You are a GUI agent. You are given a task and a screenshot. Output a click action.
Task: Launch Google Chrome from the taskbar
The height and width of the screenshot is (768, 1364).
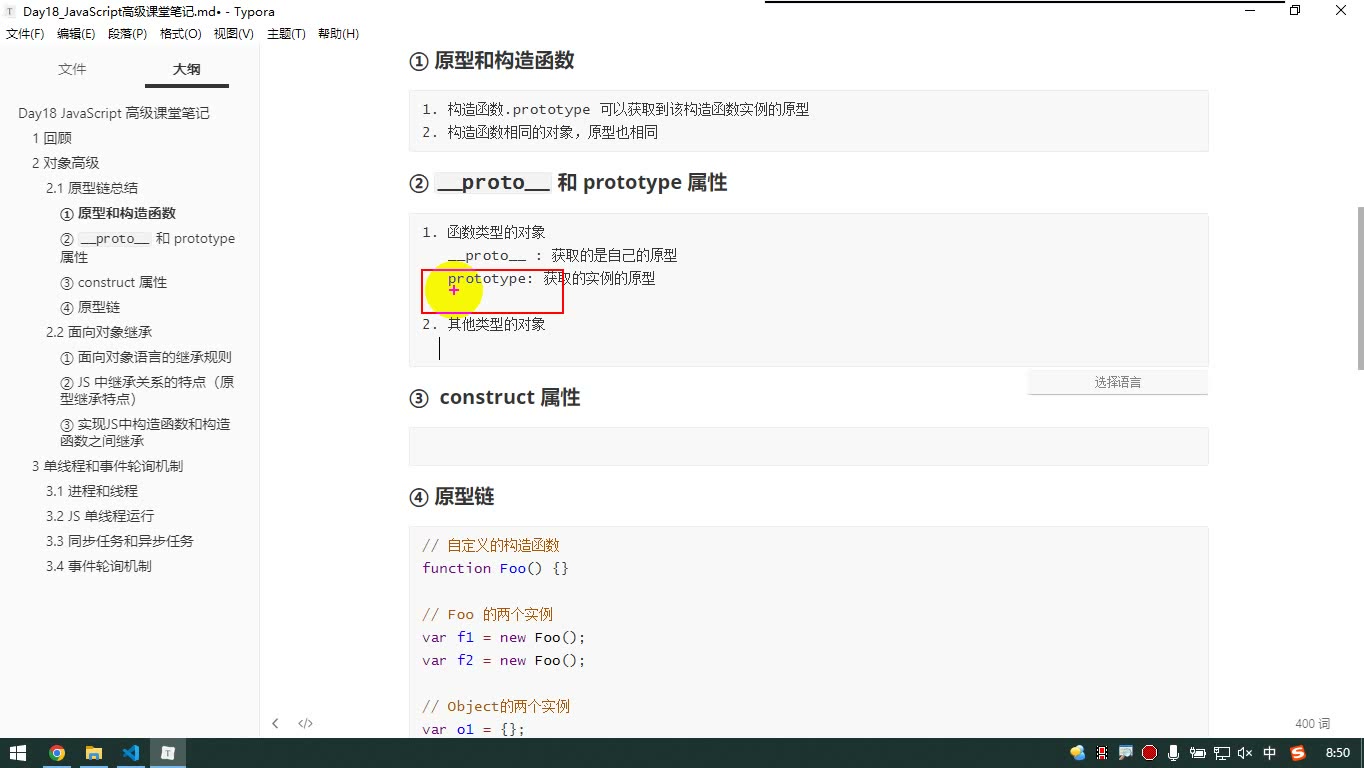[x=56, y=753]
